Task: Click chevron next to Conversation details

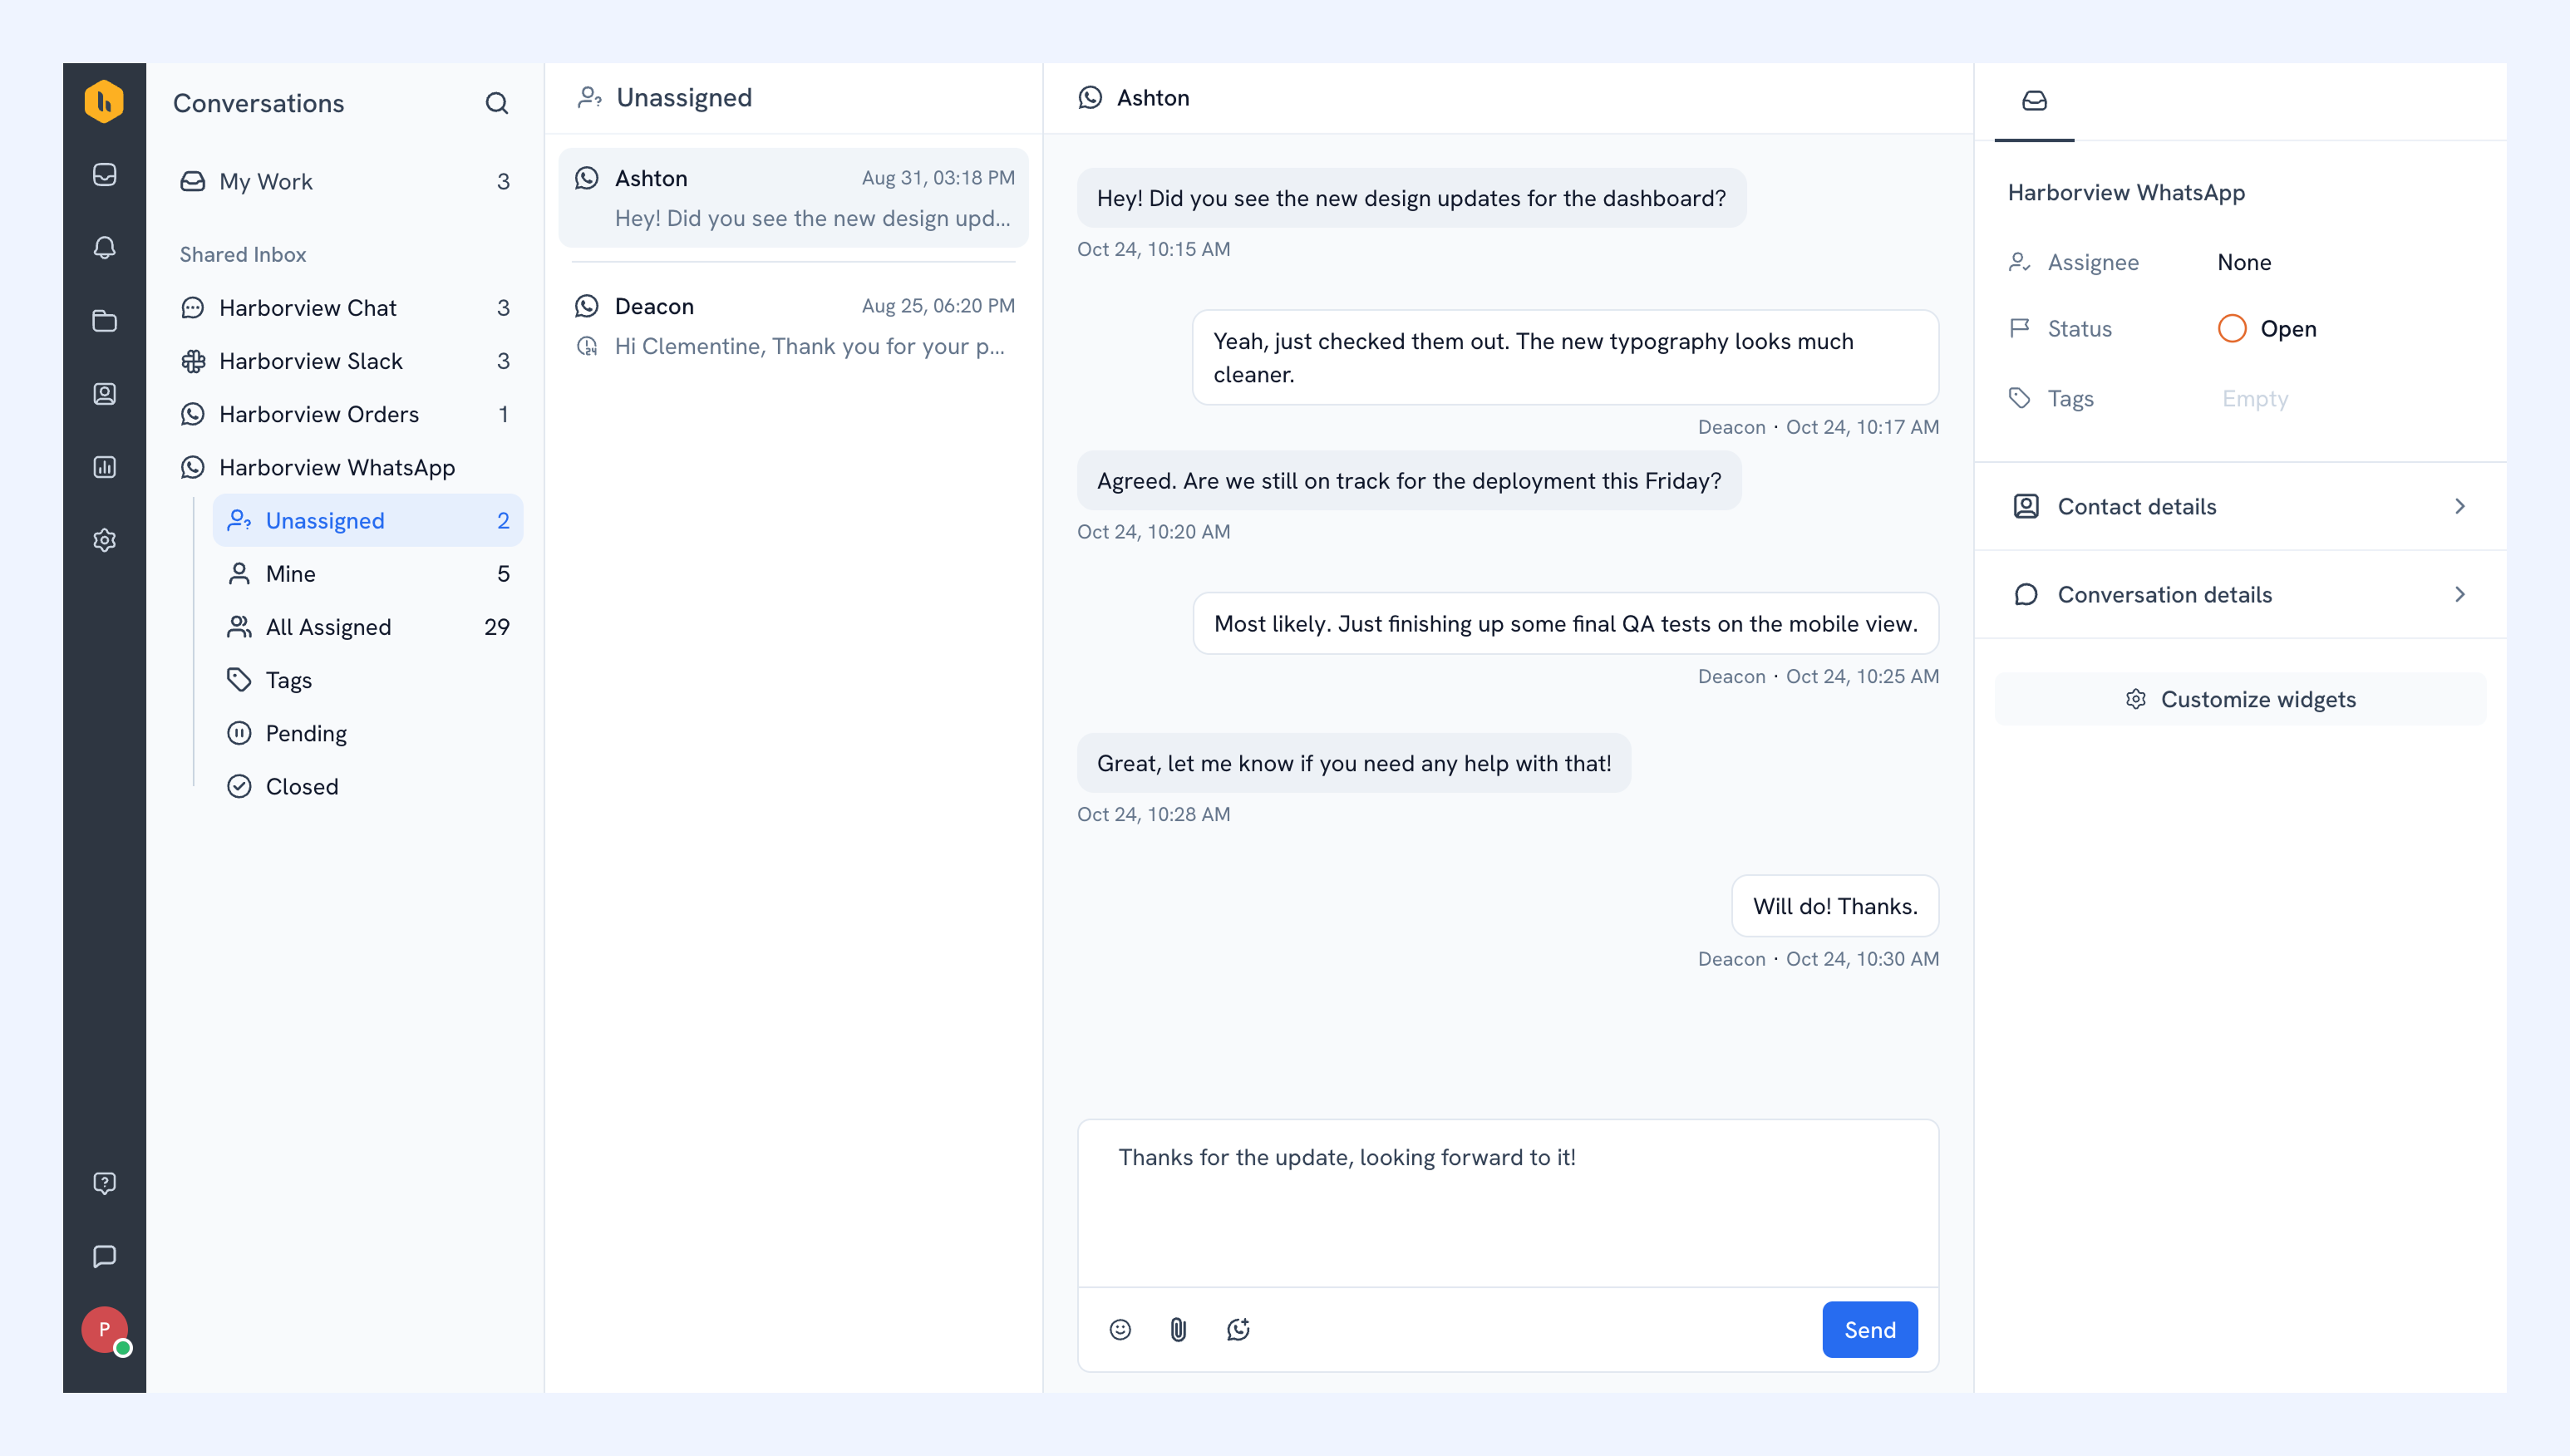Action: [x=2460, y=595]
